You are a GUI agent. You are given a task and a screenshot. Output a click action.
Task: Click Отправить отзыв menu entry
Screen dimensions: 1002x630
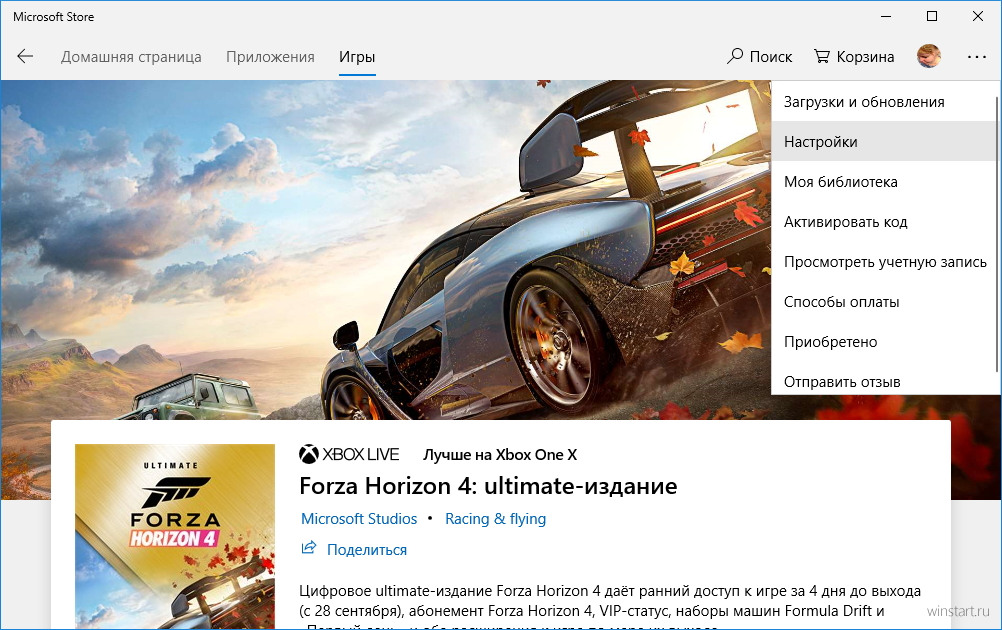[883, 381]
